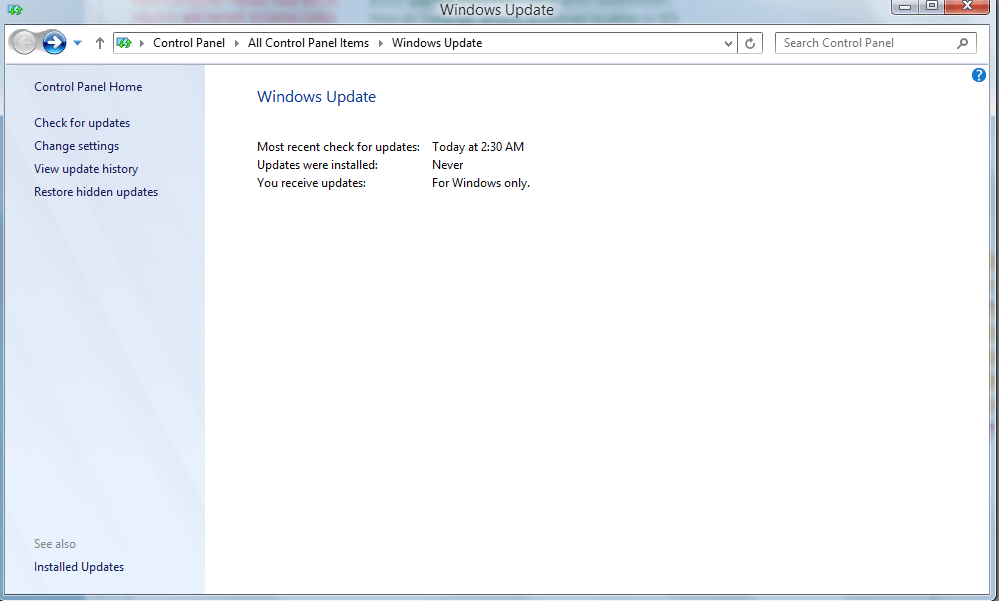Open the recent locations dropdown arrow
The width and height of the screenshot is (999, 601).
tap(78, 43)
